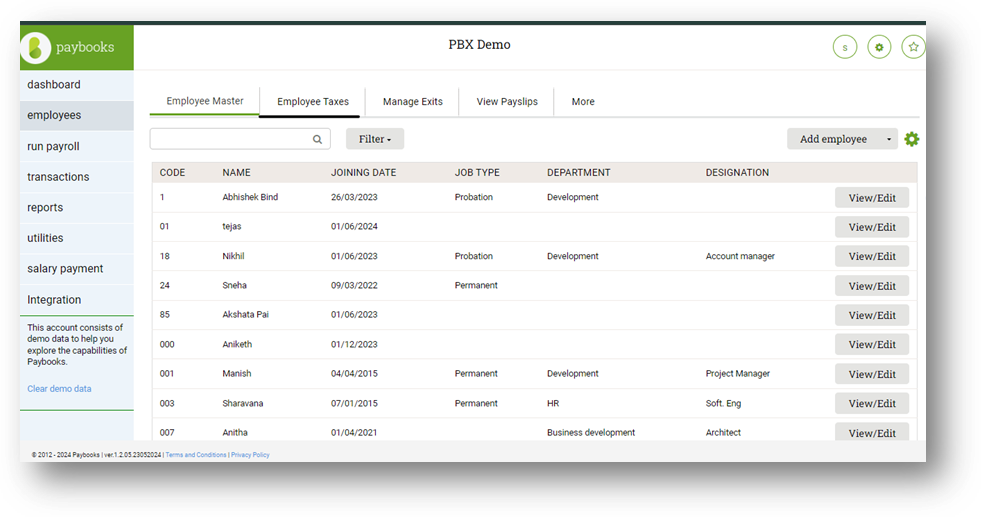The height and width of the screenshot is (517, 981).
Task: Click joining date 26/03/2023
Action: click(354, 197)
